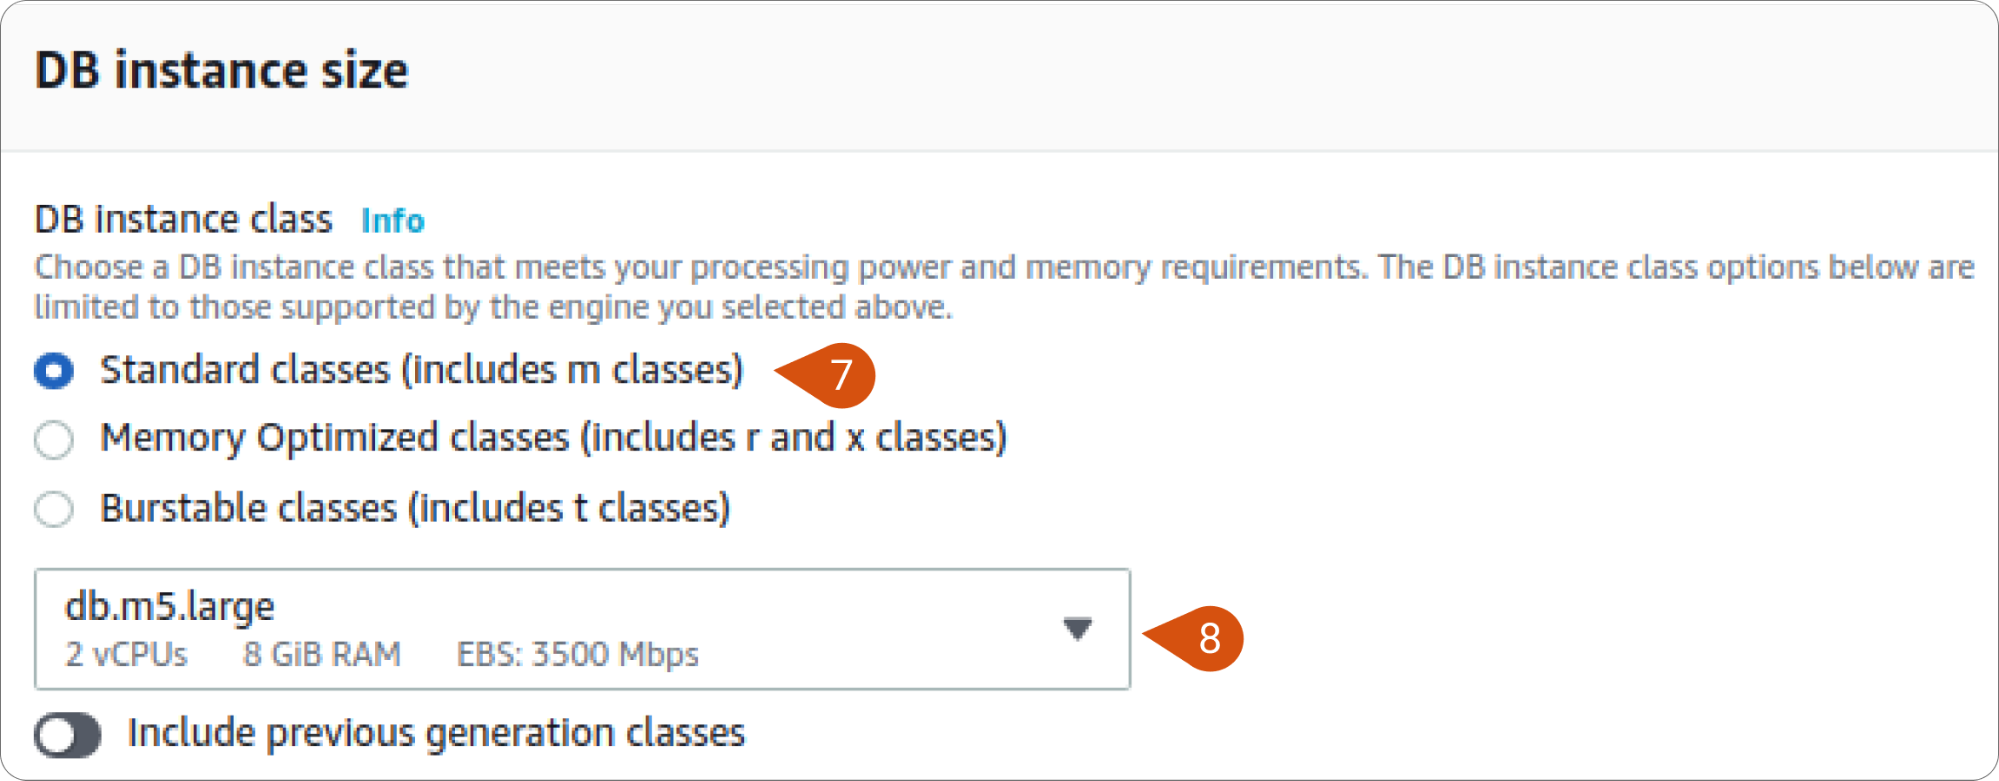The image size is (1999, 781).
Task: Click the DB instance class heading label
Action: tap(184, 219)
